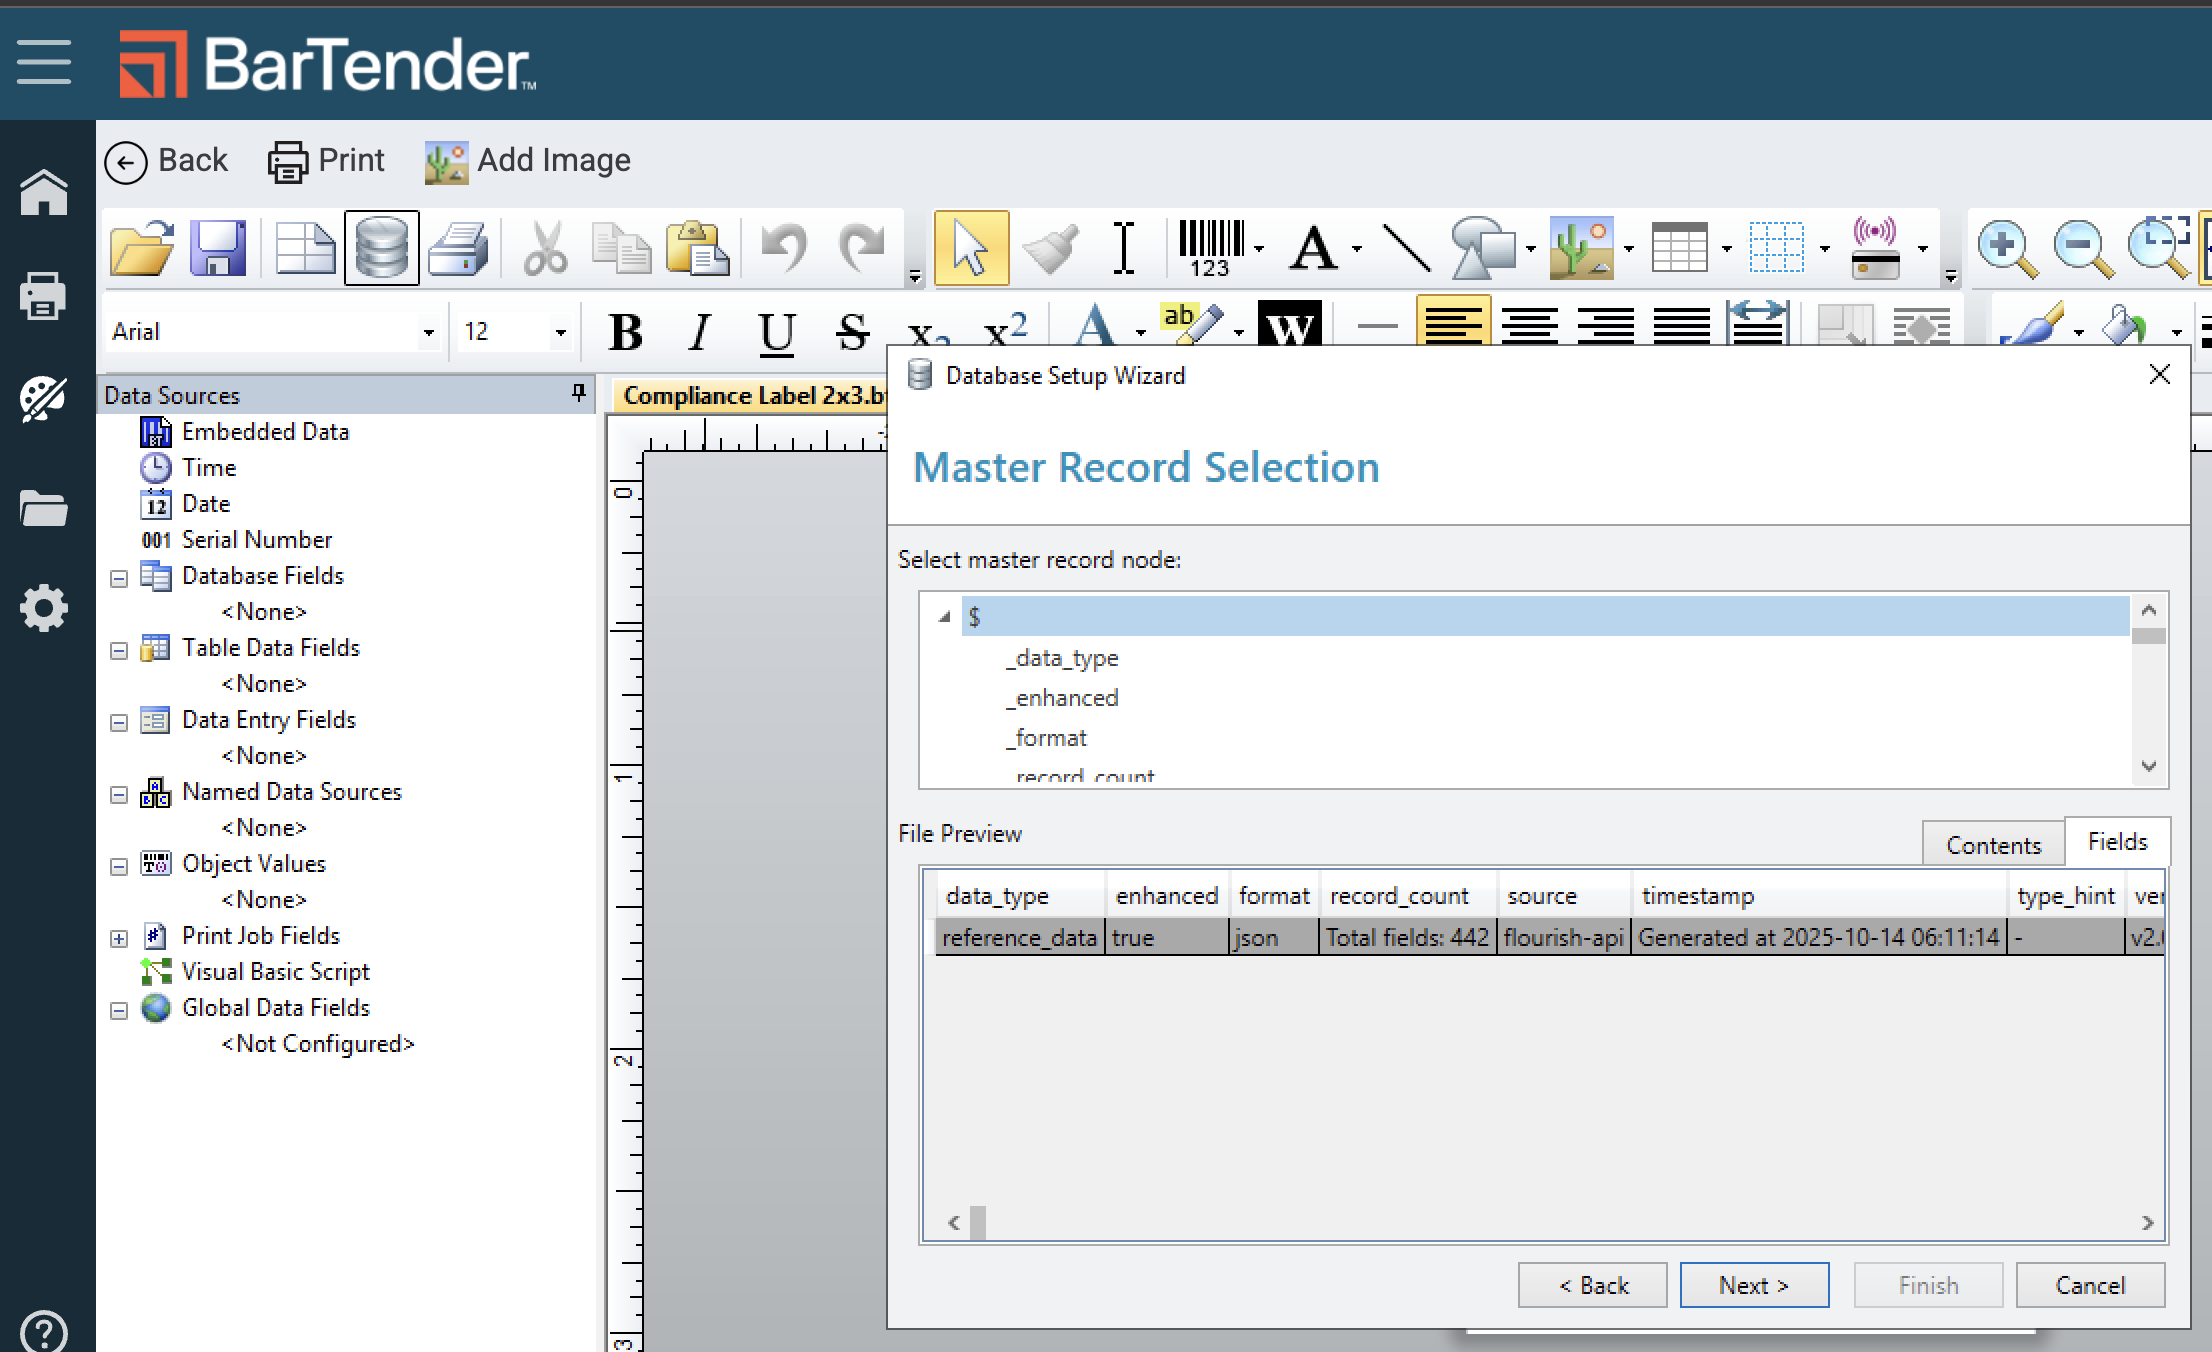Open the Arial font name dropdown
Image resolution: width=2212 pixels, height=1352 pixels.
click(x=428, y=332)
